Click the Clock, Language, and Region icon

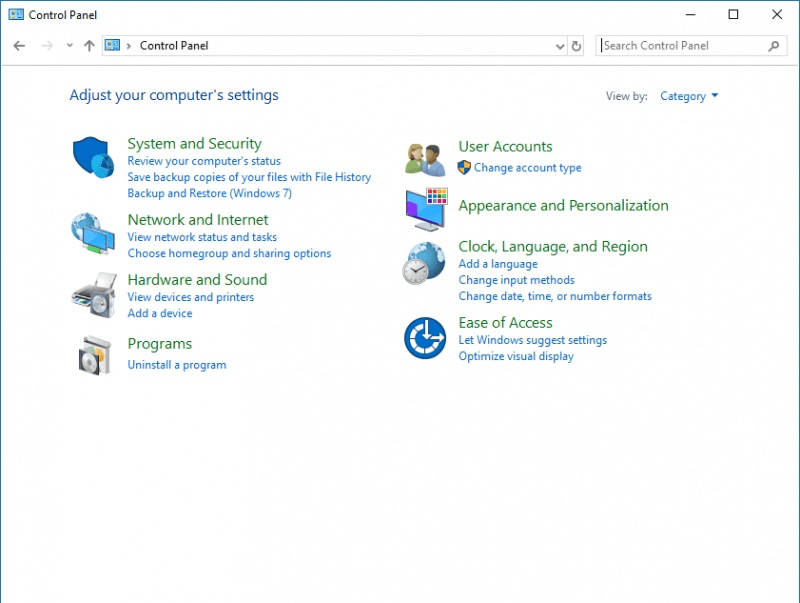[x=423, y=263]
